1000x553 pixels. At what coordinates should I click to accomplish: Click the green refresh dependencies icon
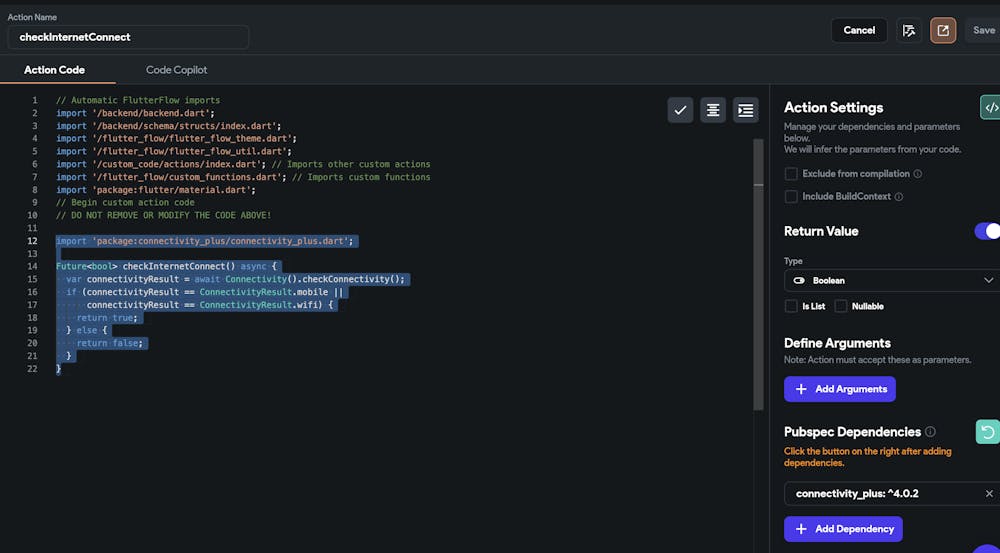[x=987, y=432]
